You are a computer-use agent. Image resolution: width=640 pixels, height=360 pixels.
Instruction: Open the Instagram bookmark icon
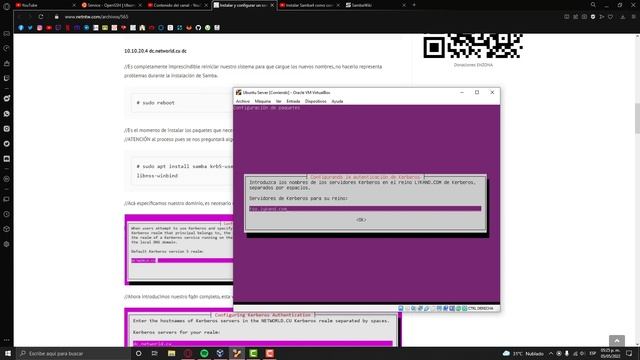coord(40,28)
